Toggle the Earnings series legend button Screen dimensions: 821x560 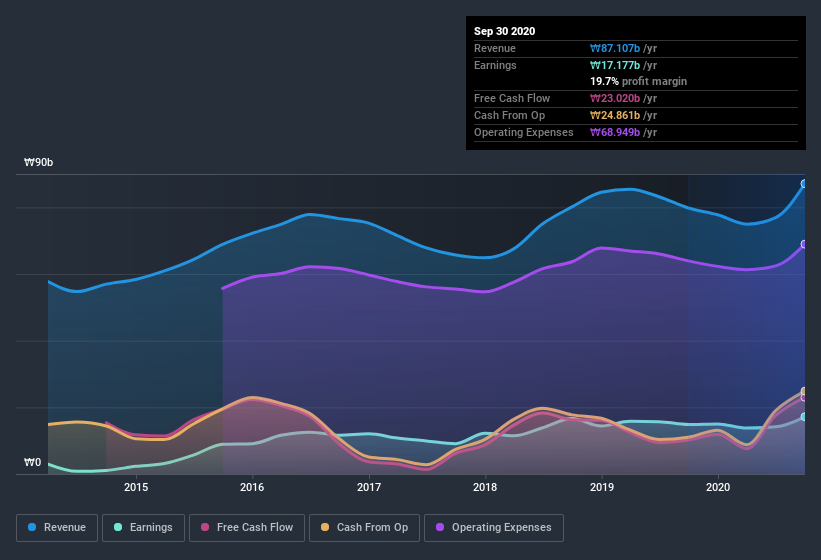click(x=143, y=528)
